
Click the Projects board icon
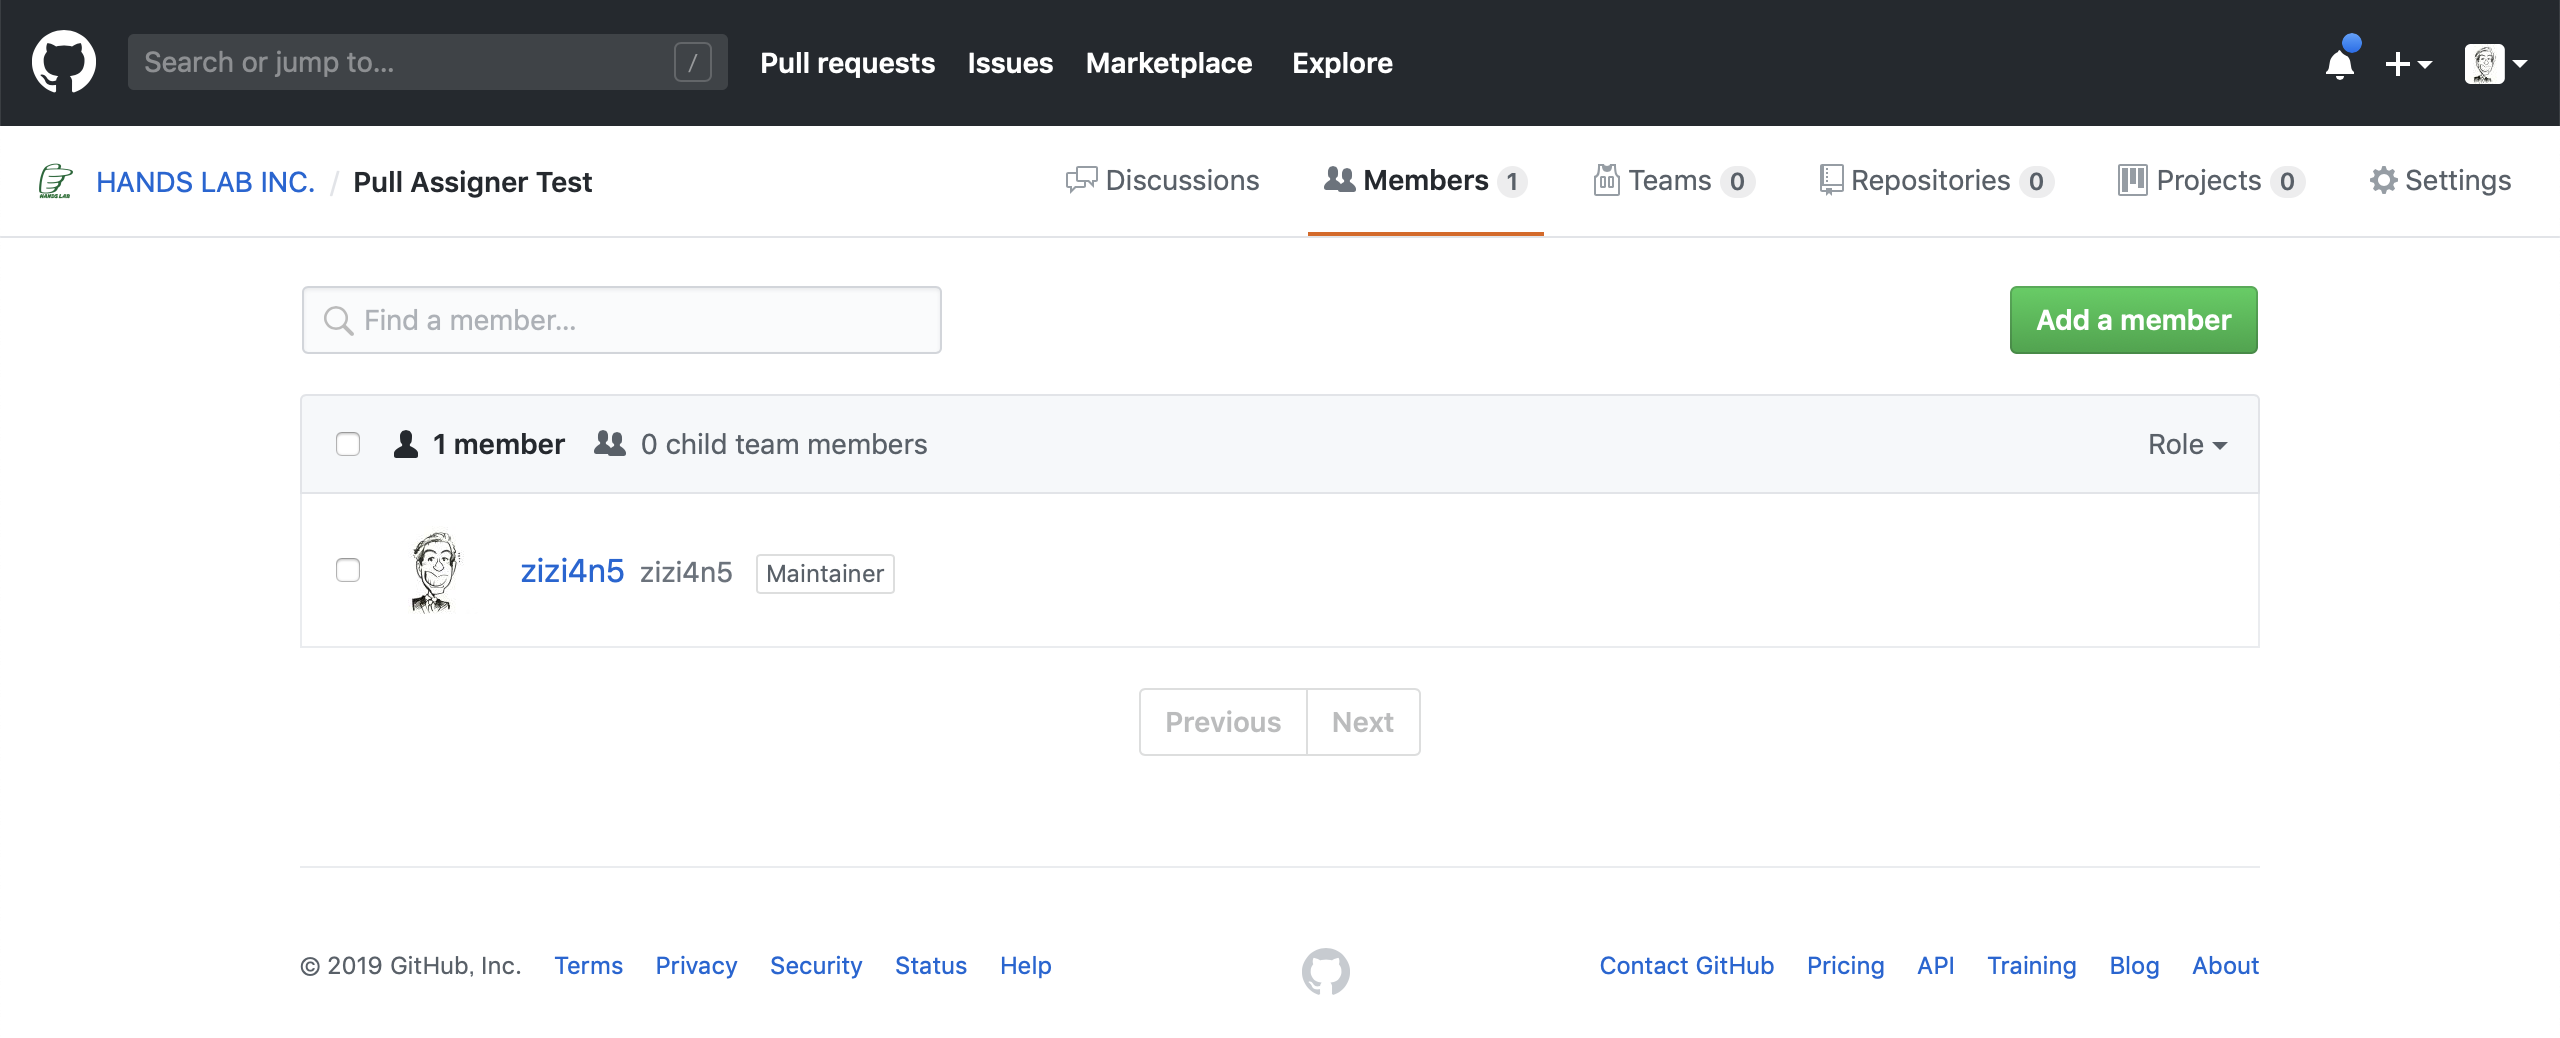tap(2132, 180)
